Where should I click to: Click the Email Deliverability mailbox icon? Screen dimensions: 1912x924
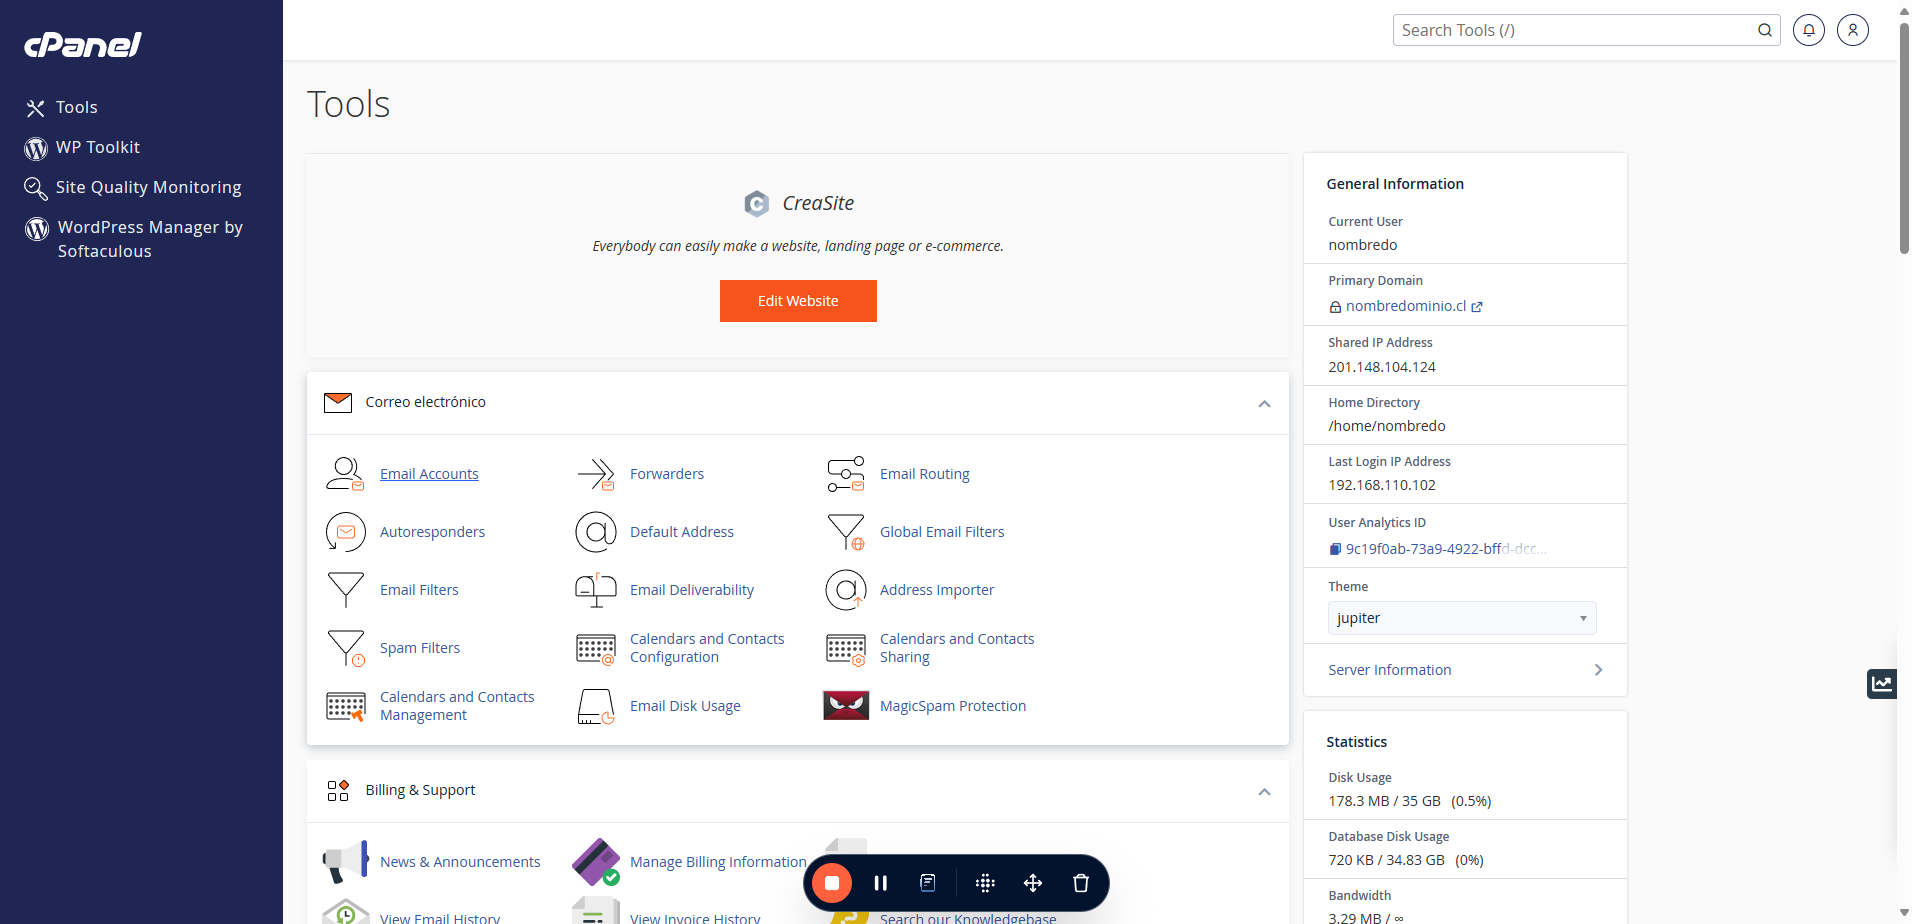(x=595, y=590)
